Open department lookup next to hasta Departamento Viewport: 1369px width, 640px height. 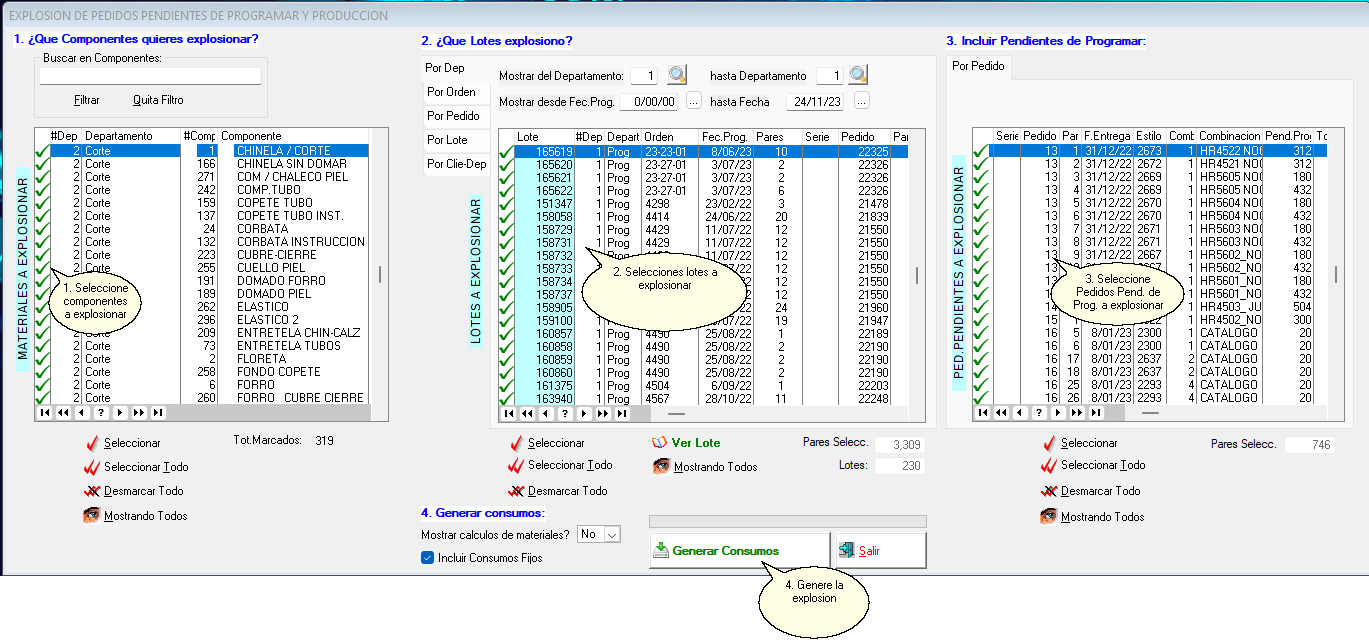(858, 75)
